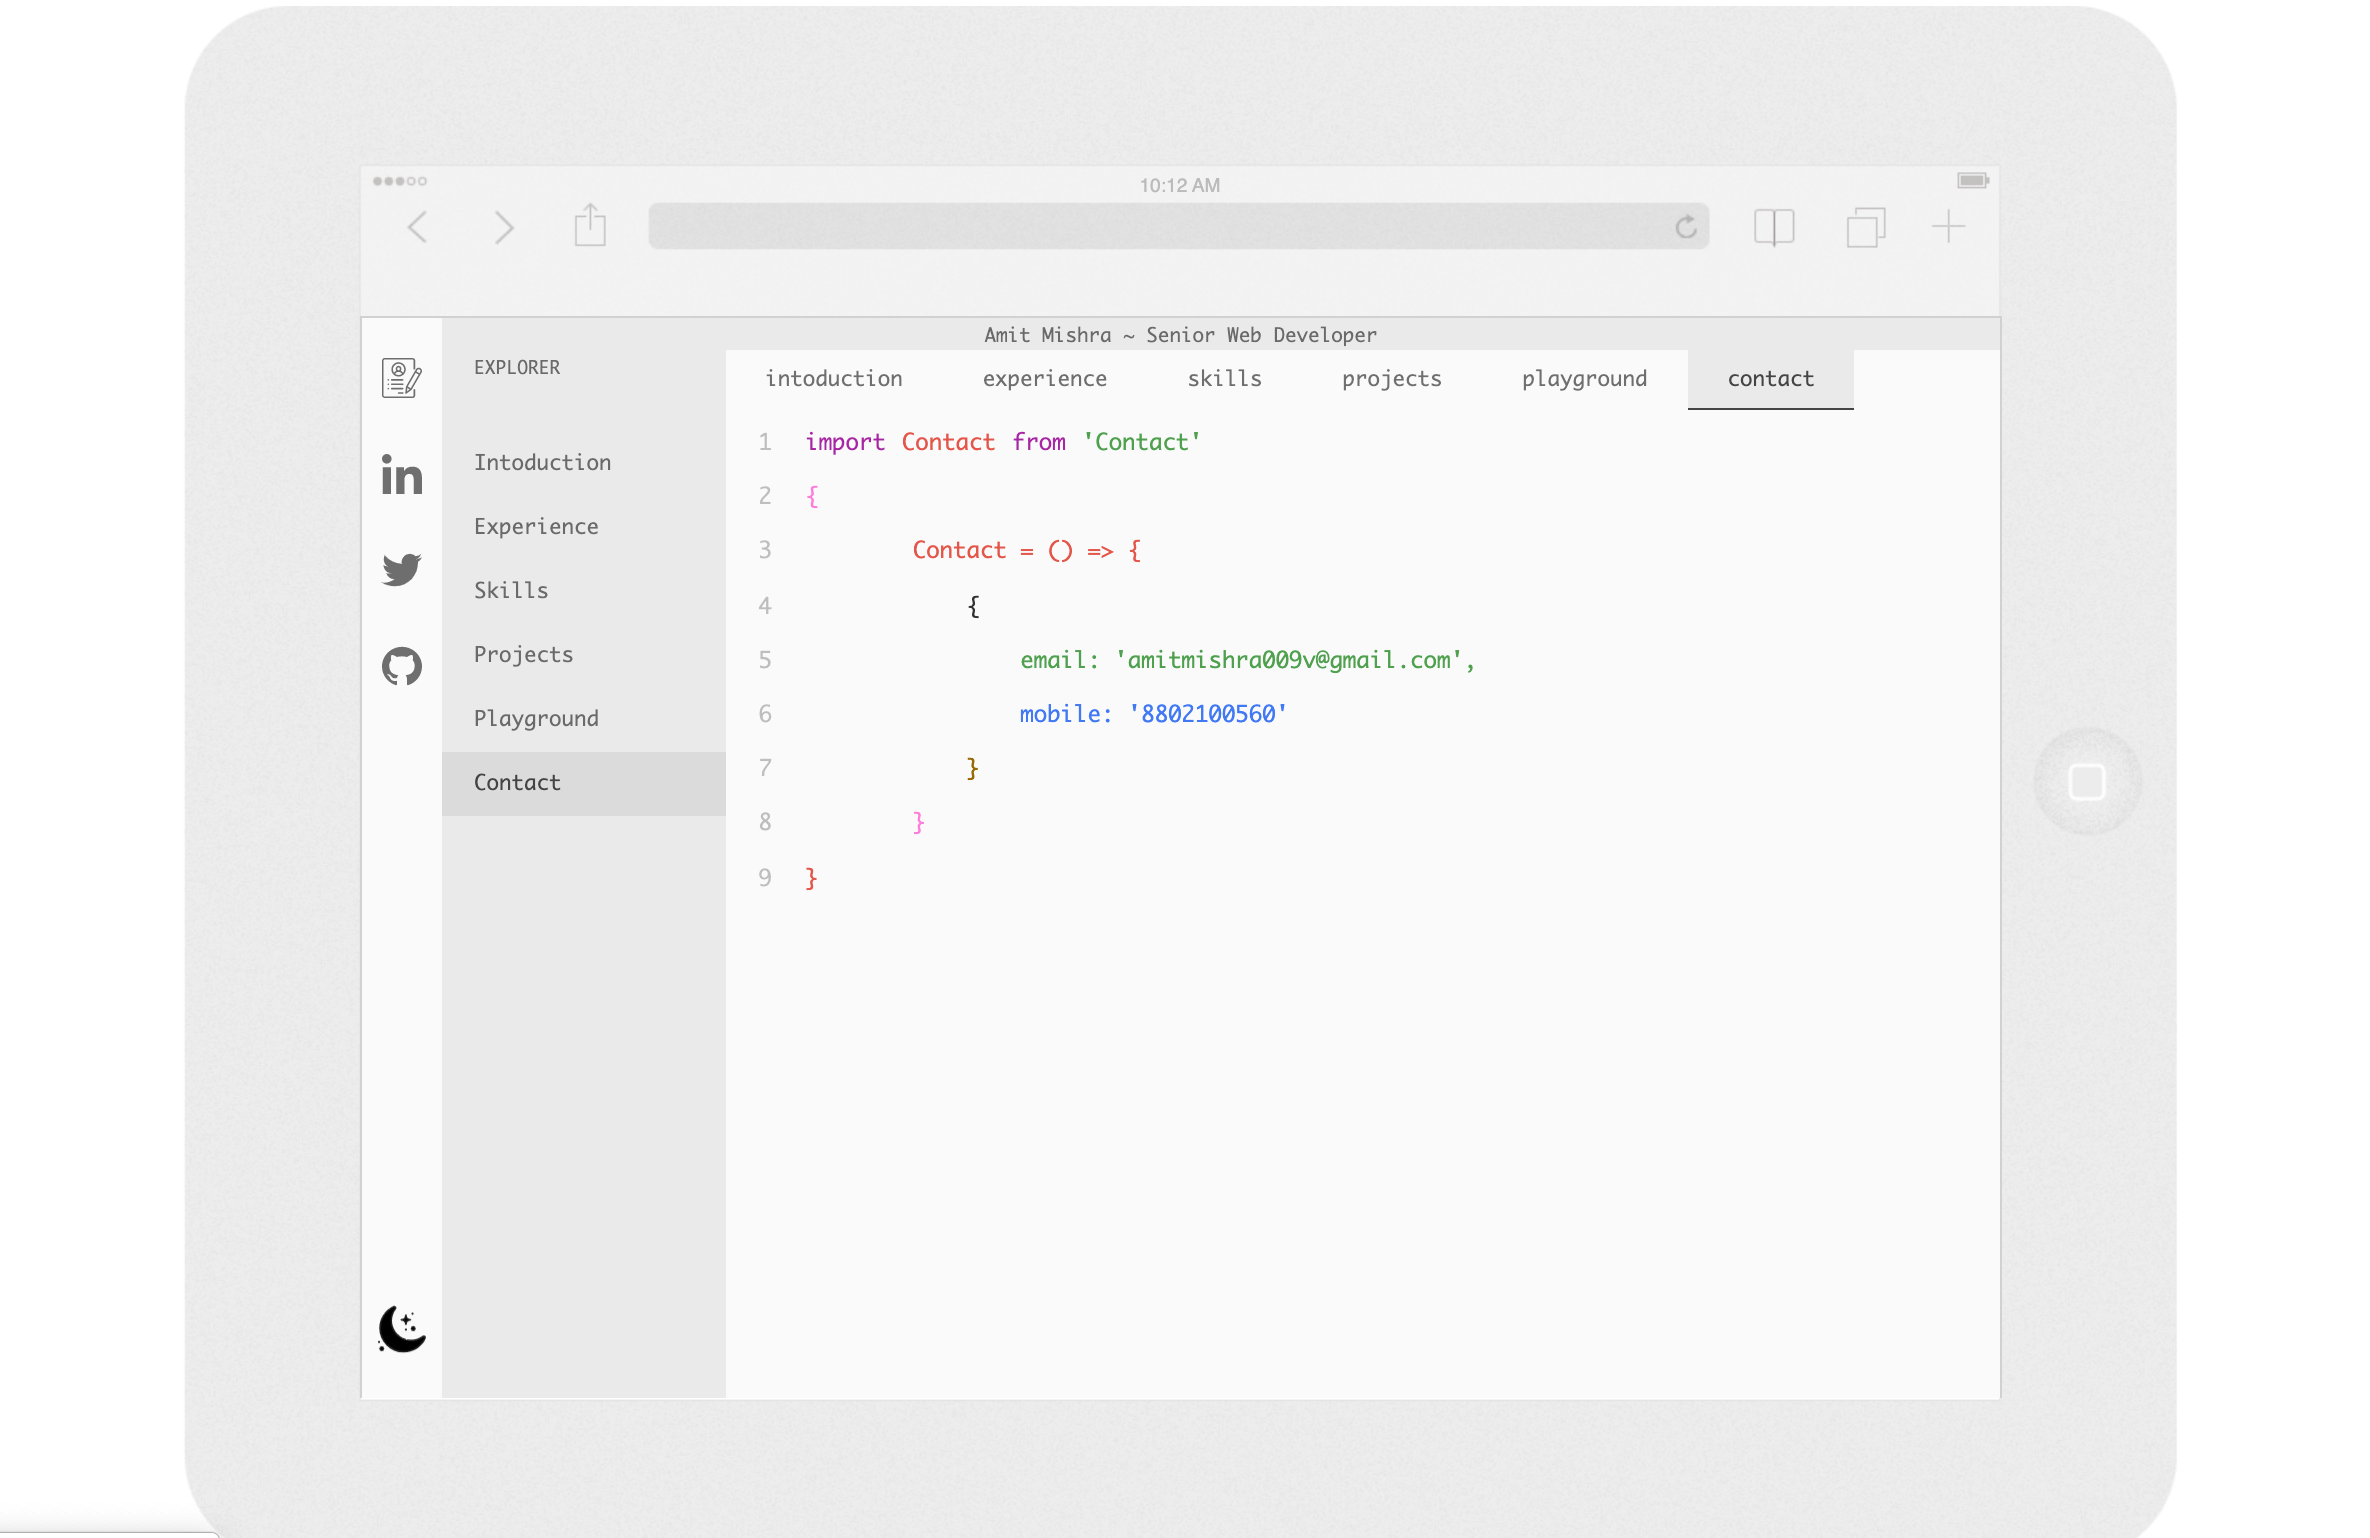The image size is (2370, 1538).
Task: Switch to the skills tab
Action: [1225, 377]
